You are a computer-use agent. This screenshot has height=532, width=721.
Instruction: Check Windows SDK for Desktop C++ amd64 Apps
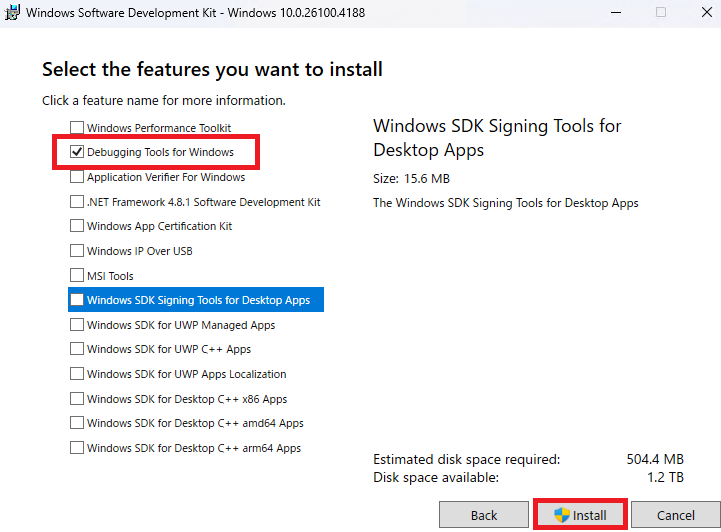coord(77,423)
